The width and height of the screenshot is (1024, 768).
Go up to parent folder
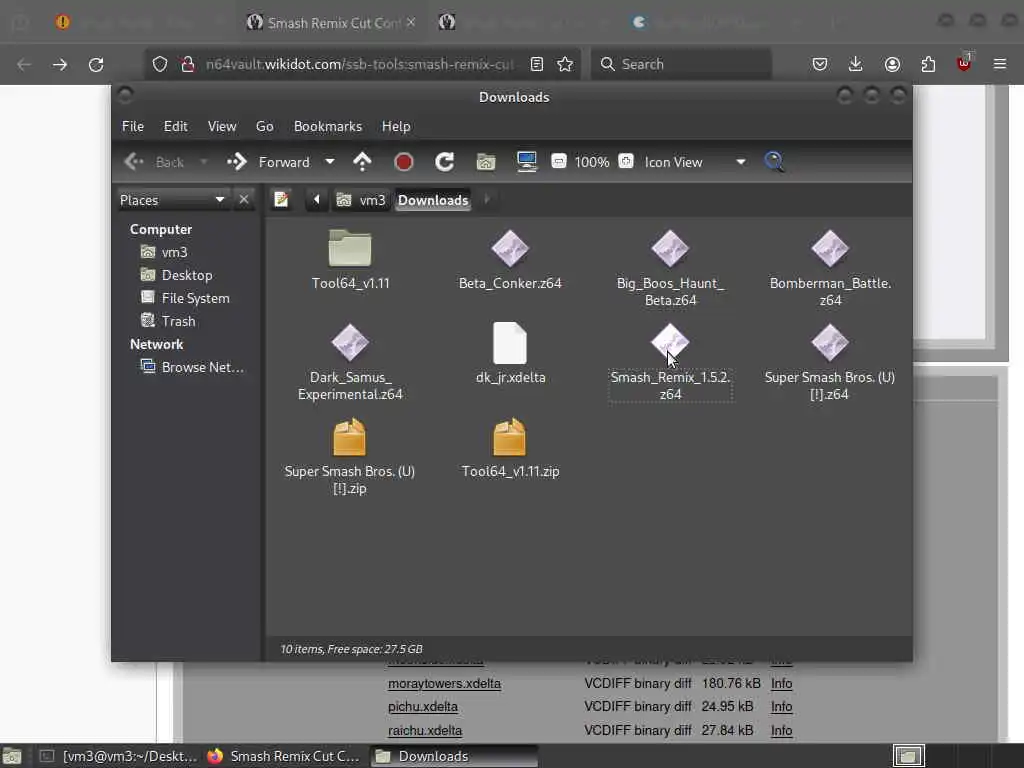coord(362,162)
